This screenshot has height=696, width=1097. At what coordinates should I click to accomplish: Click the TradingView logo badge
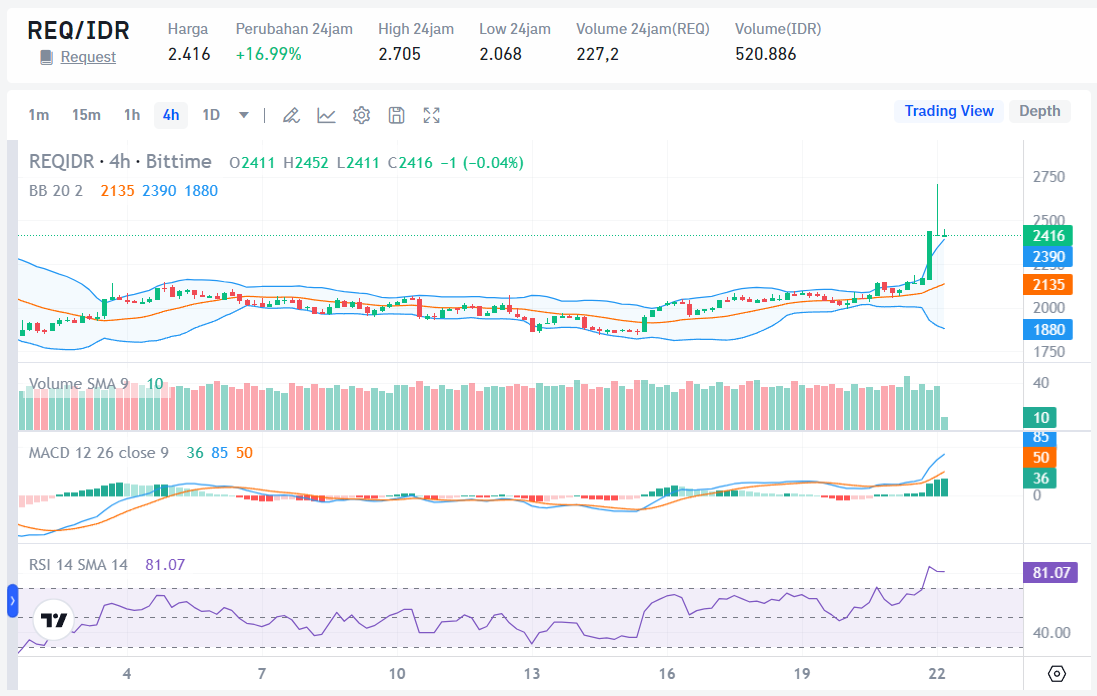53,620
